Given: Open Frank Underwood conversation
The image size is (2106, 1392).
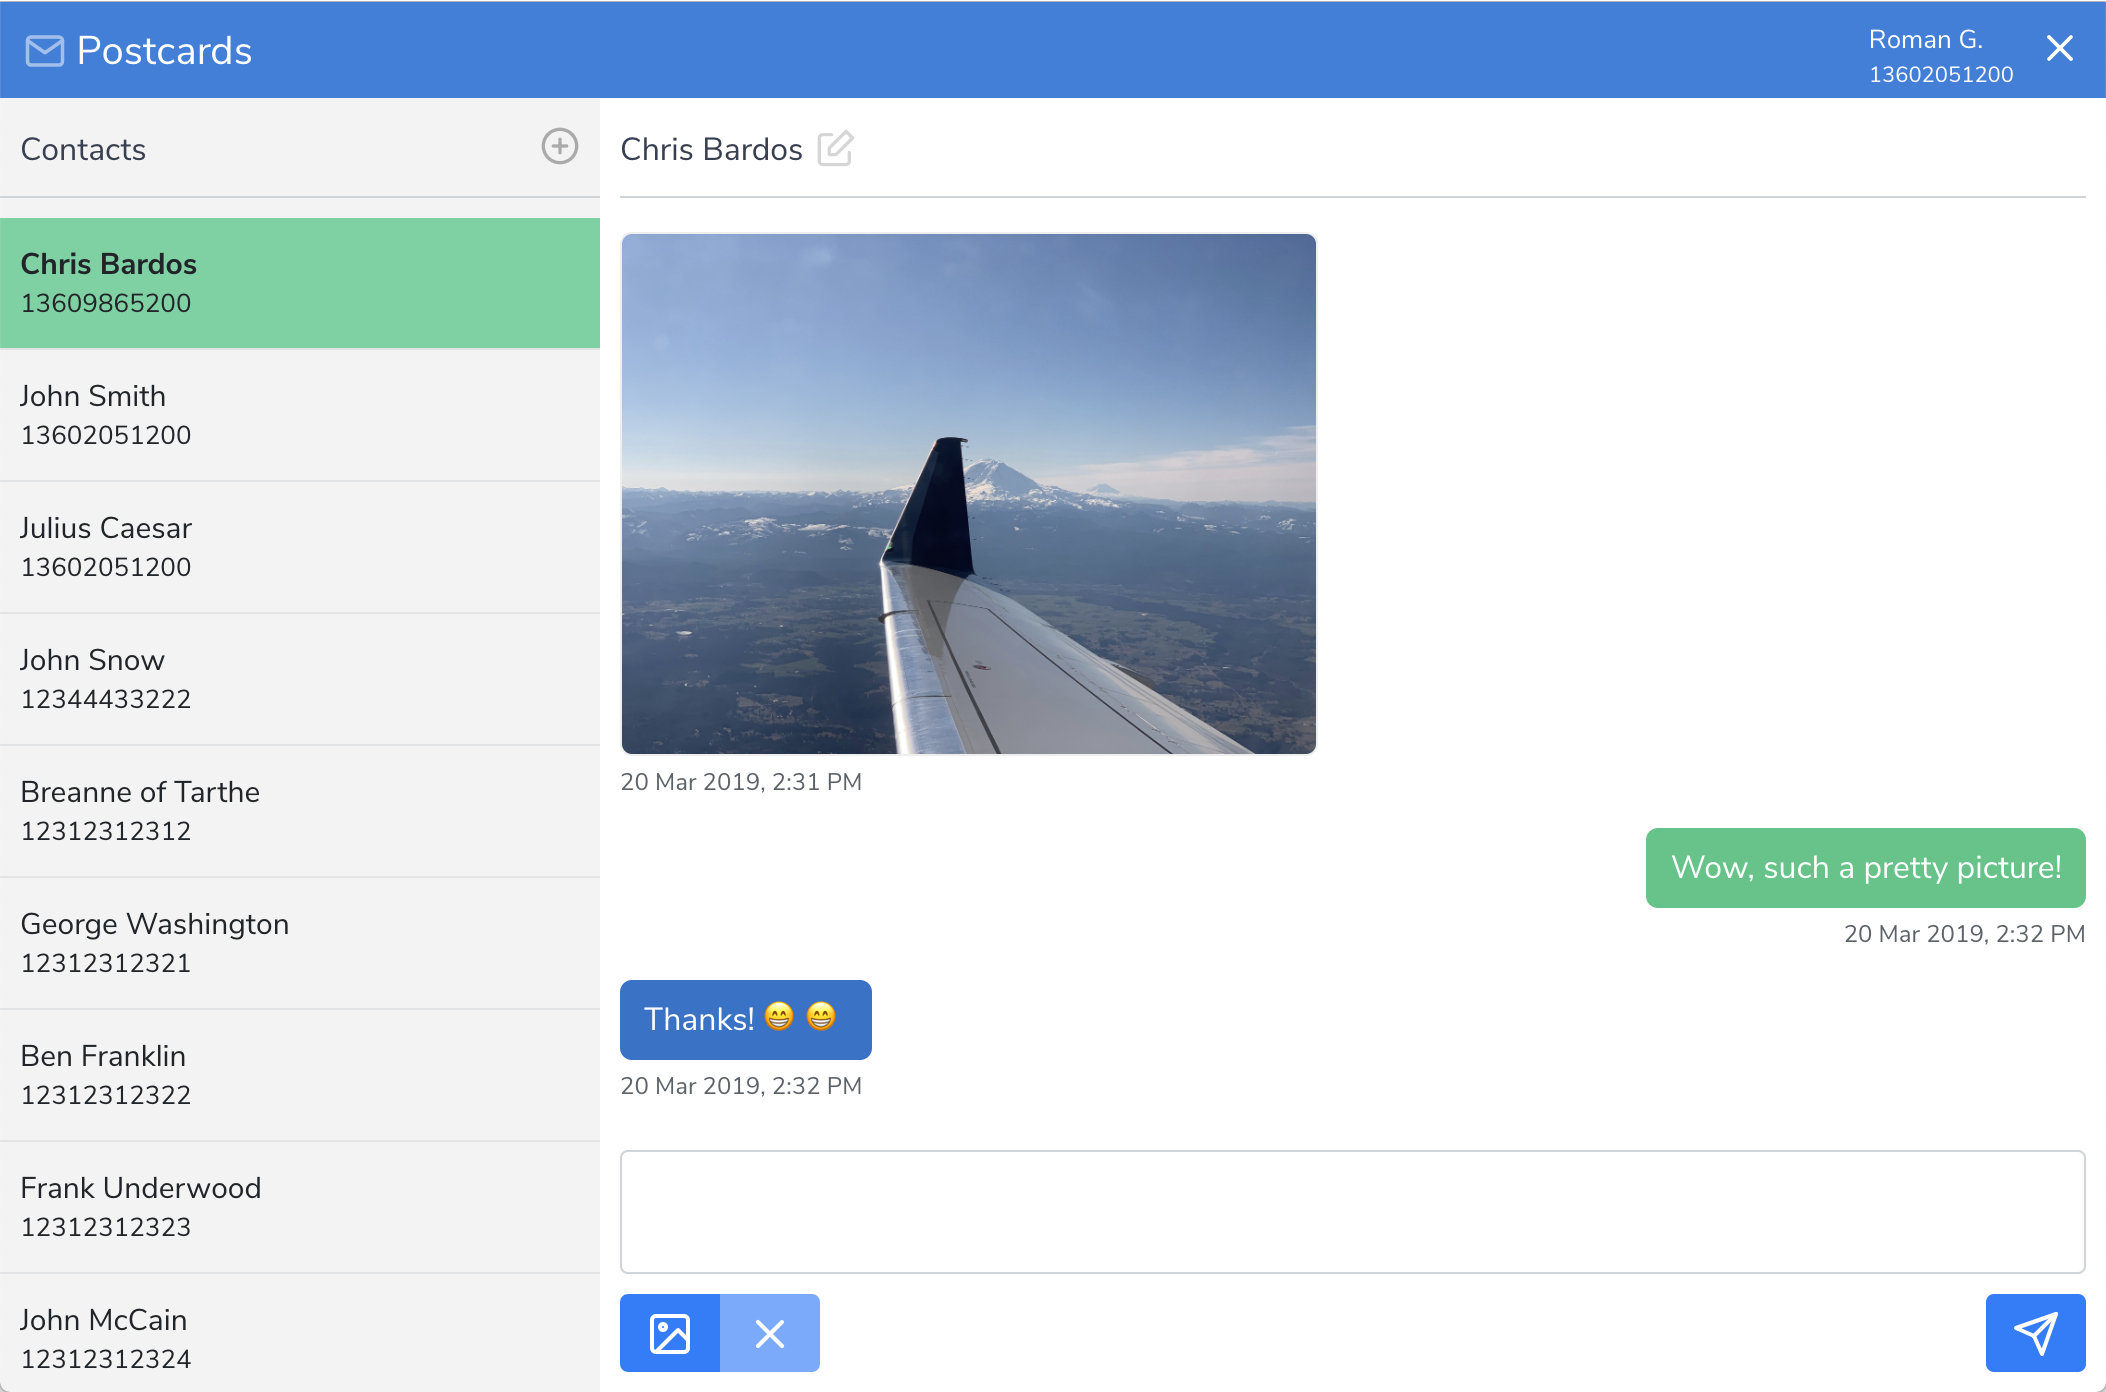Looking at the screenshot, I should 300,1207.
